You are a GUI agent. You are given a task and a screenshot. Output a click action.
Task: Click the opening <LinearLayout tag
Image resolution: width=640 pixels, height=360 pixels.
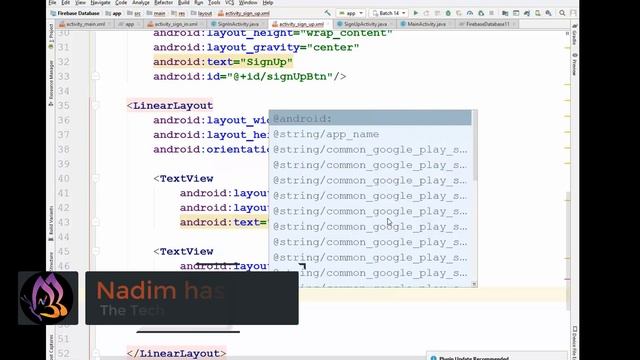[x=170, y=106]
